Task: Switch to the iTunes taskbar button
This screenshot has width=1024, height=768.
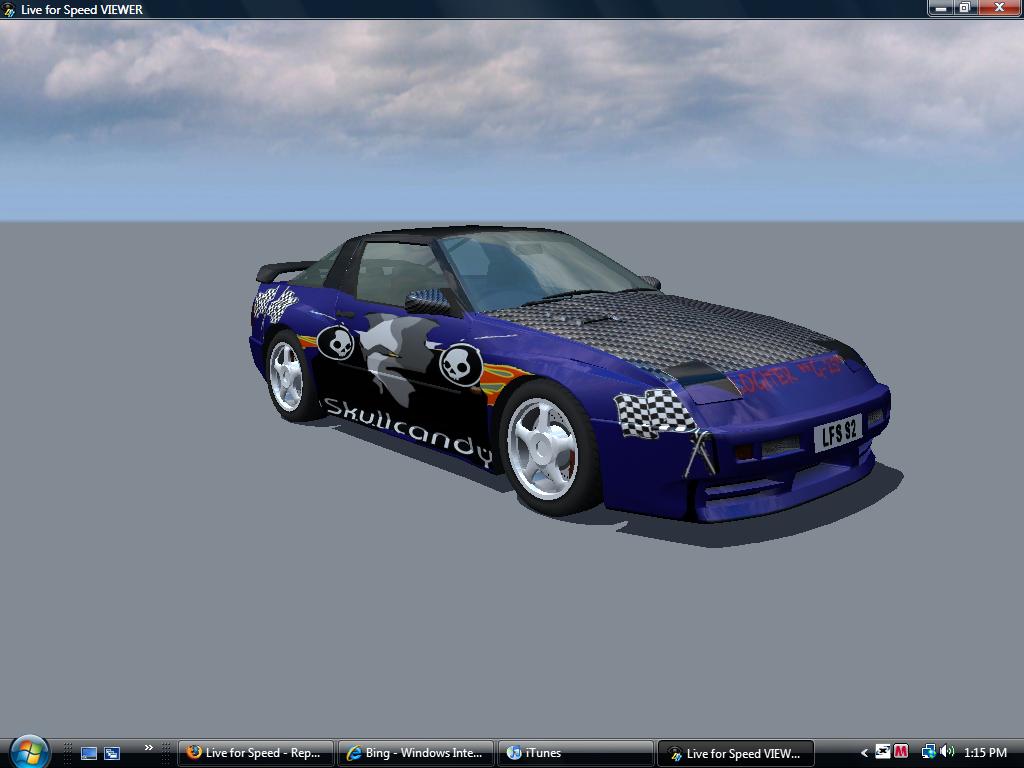Action: [x=576, y=753]
